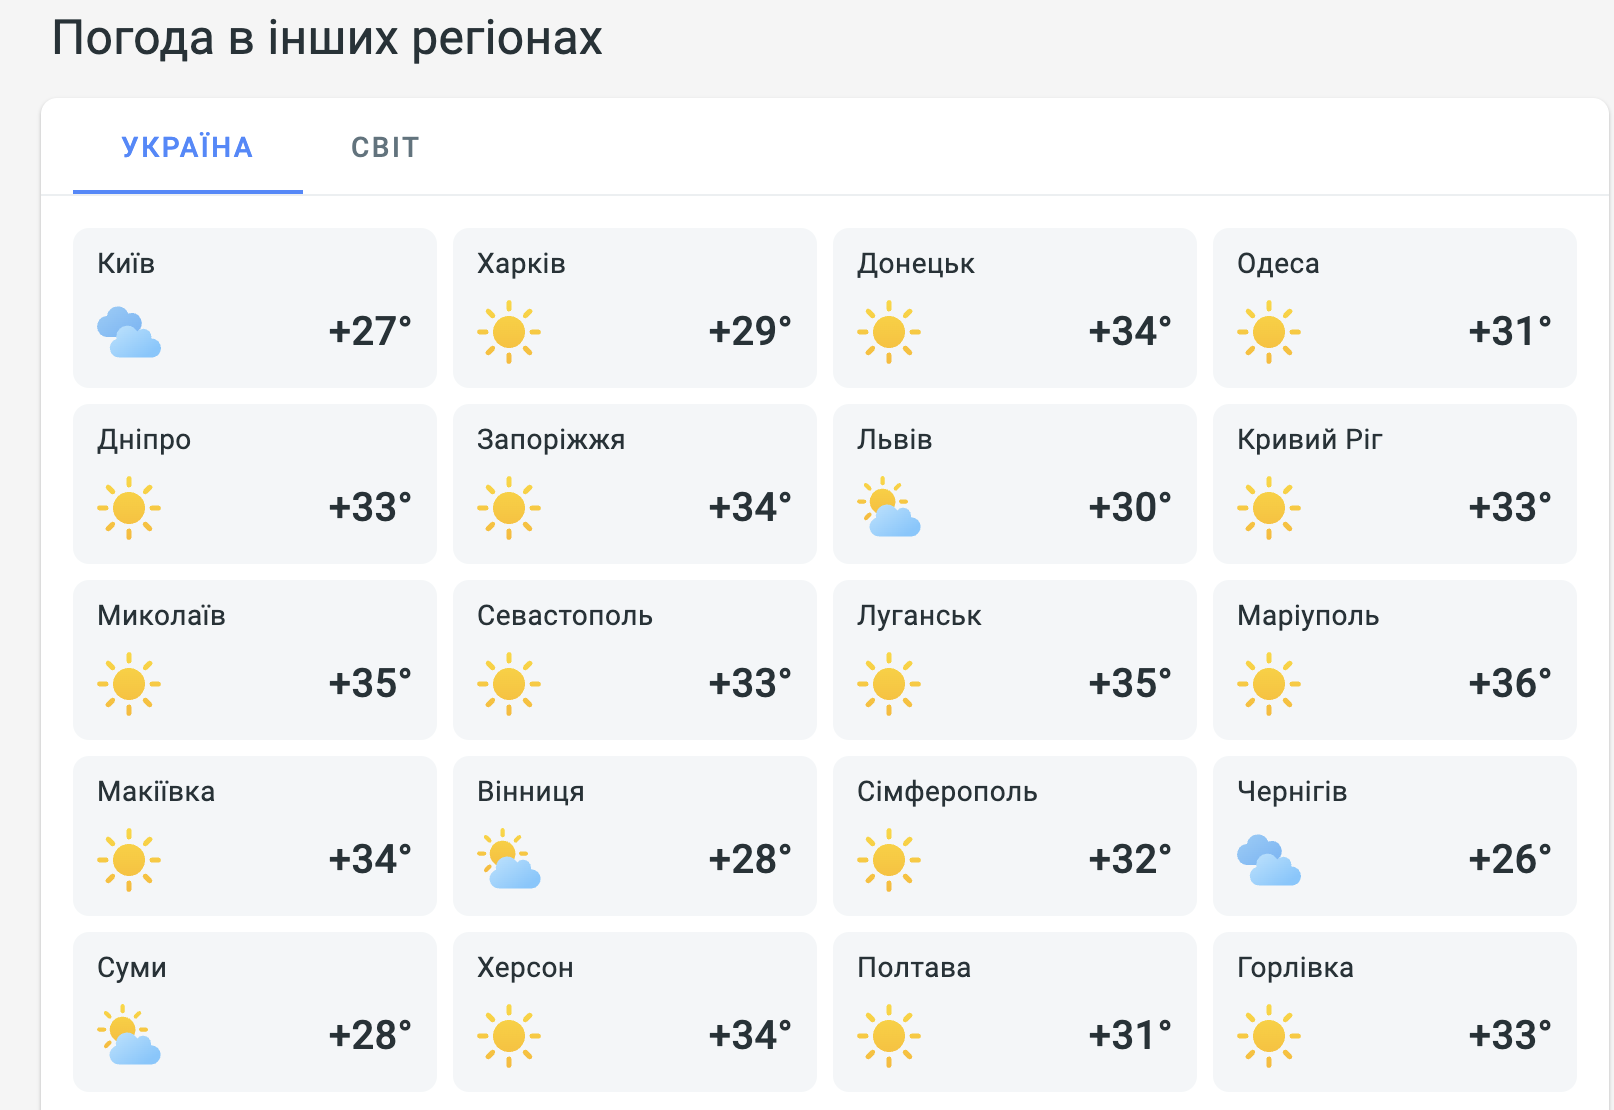The width and height of the screenshot is (1614, 1110).
Task: Click the sun icon for Маріуполь
Action: (1269, 684)
